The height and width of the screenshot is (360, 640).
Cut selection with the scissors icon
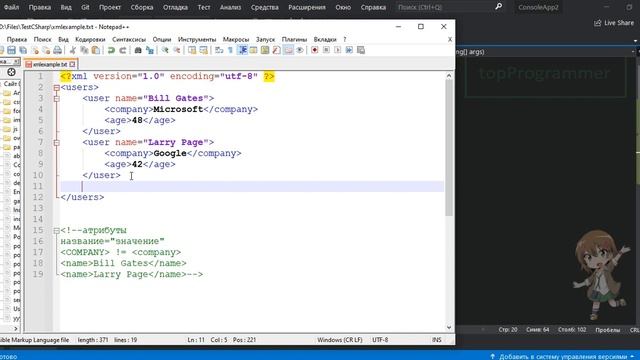pos(73,50)
